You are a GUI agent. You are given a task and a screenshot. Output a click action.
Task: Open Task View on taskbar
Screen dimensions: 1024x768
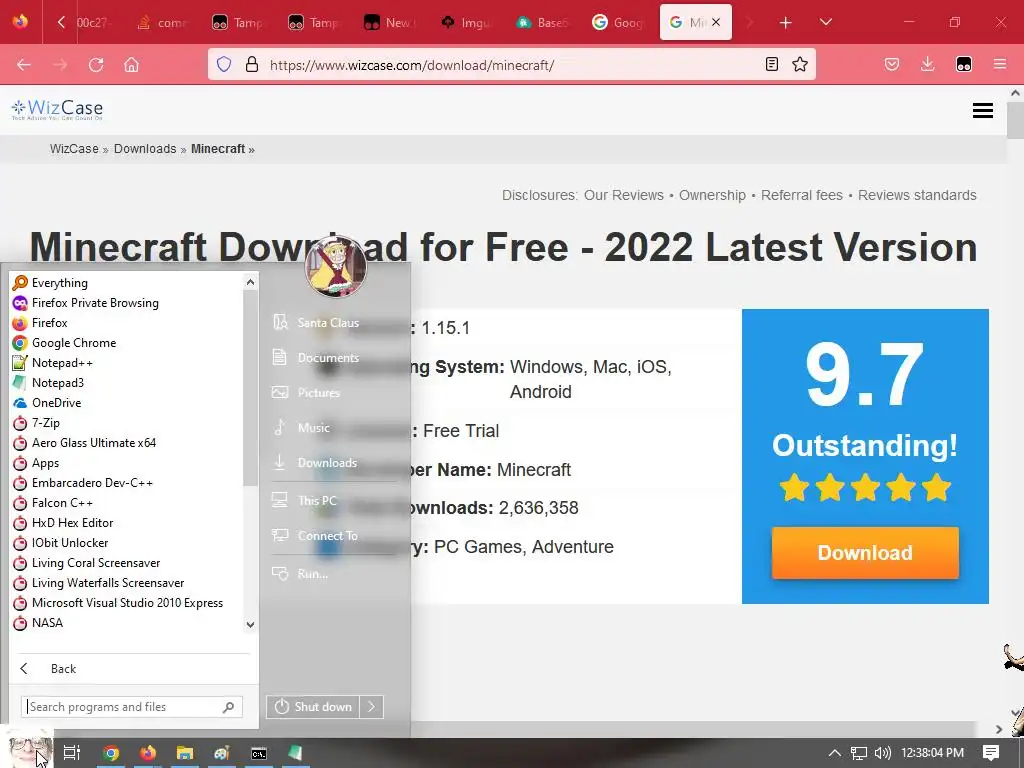click(x=72, y=753)
